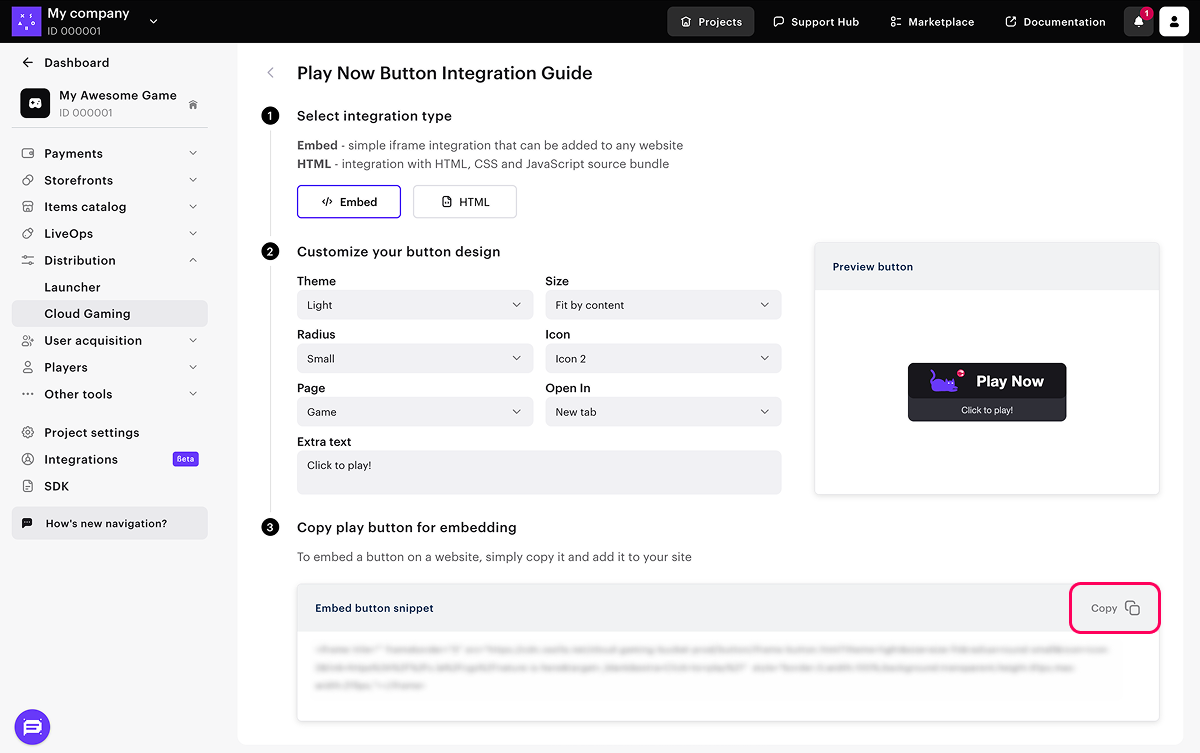Open the user profile avatar menu
Viewport: 1200px width, 753px height.
[1174, 21]
